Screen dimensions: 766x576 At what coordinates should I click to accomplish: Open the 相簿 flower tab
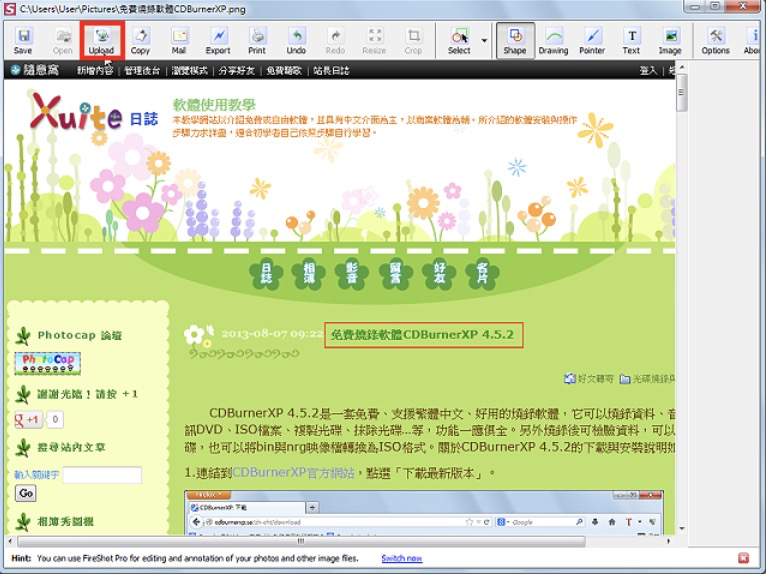pyautogui.click(x=309, y=274)
